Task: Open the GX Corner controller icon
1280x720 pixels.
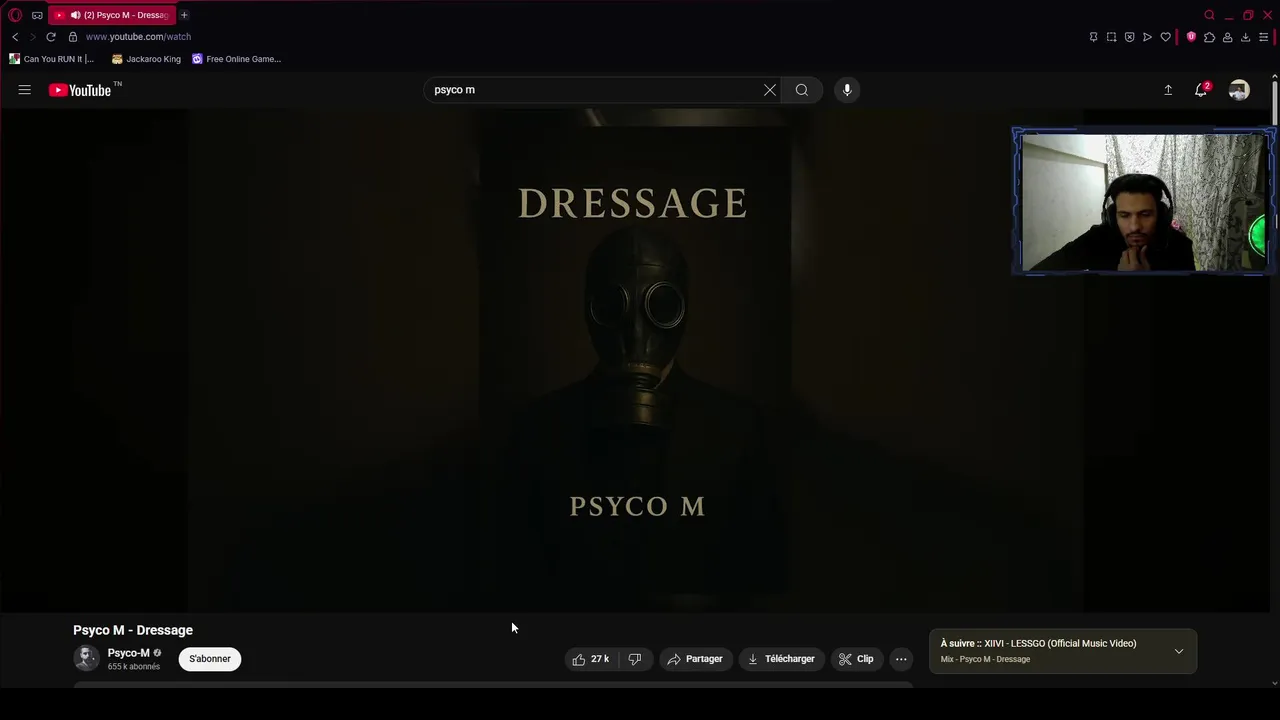Action: (37, 15)
